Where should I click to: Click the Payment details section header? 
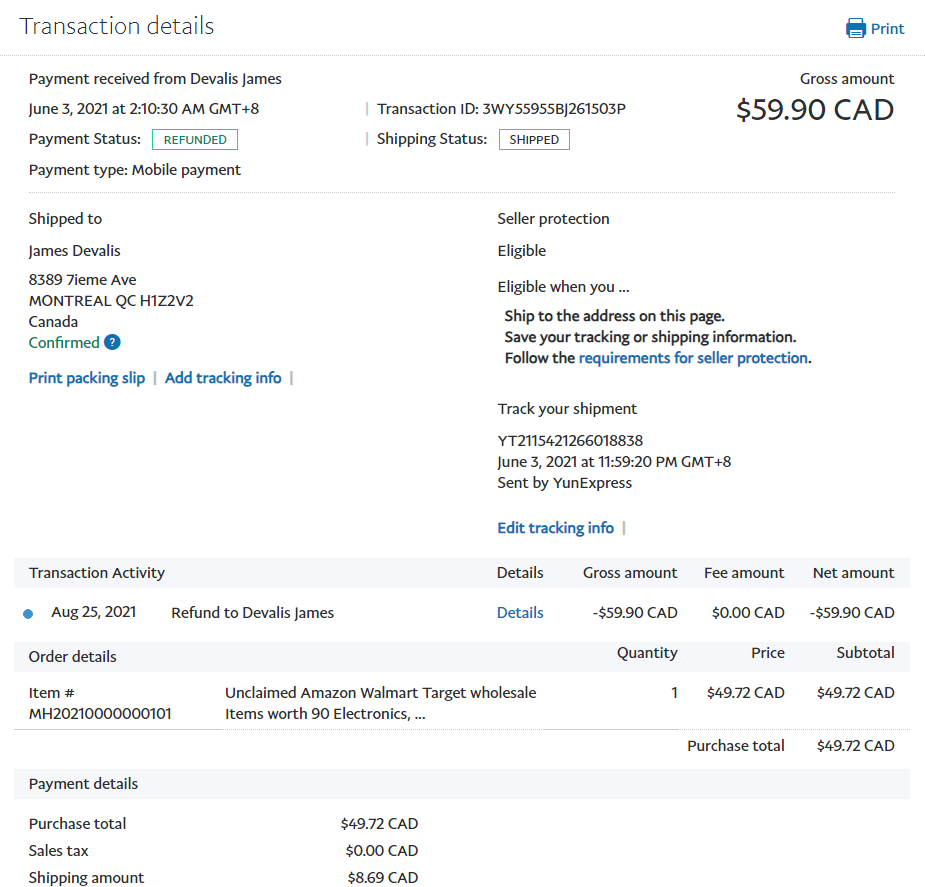coord(84,784)
